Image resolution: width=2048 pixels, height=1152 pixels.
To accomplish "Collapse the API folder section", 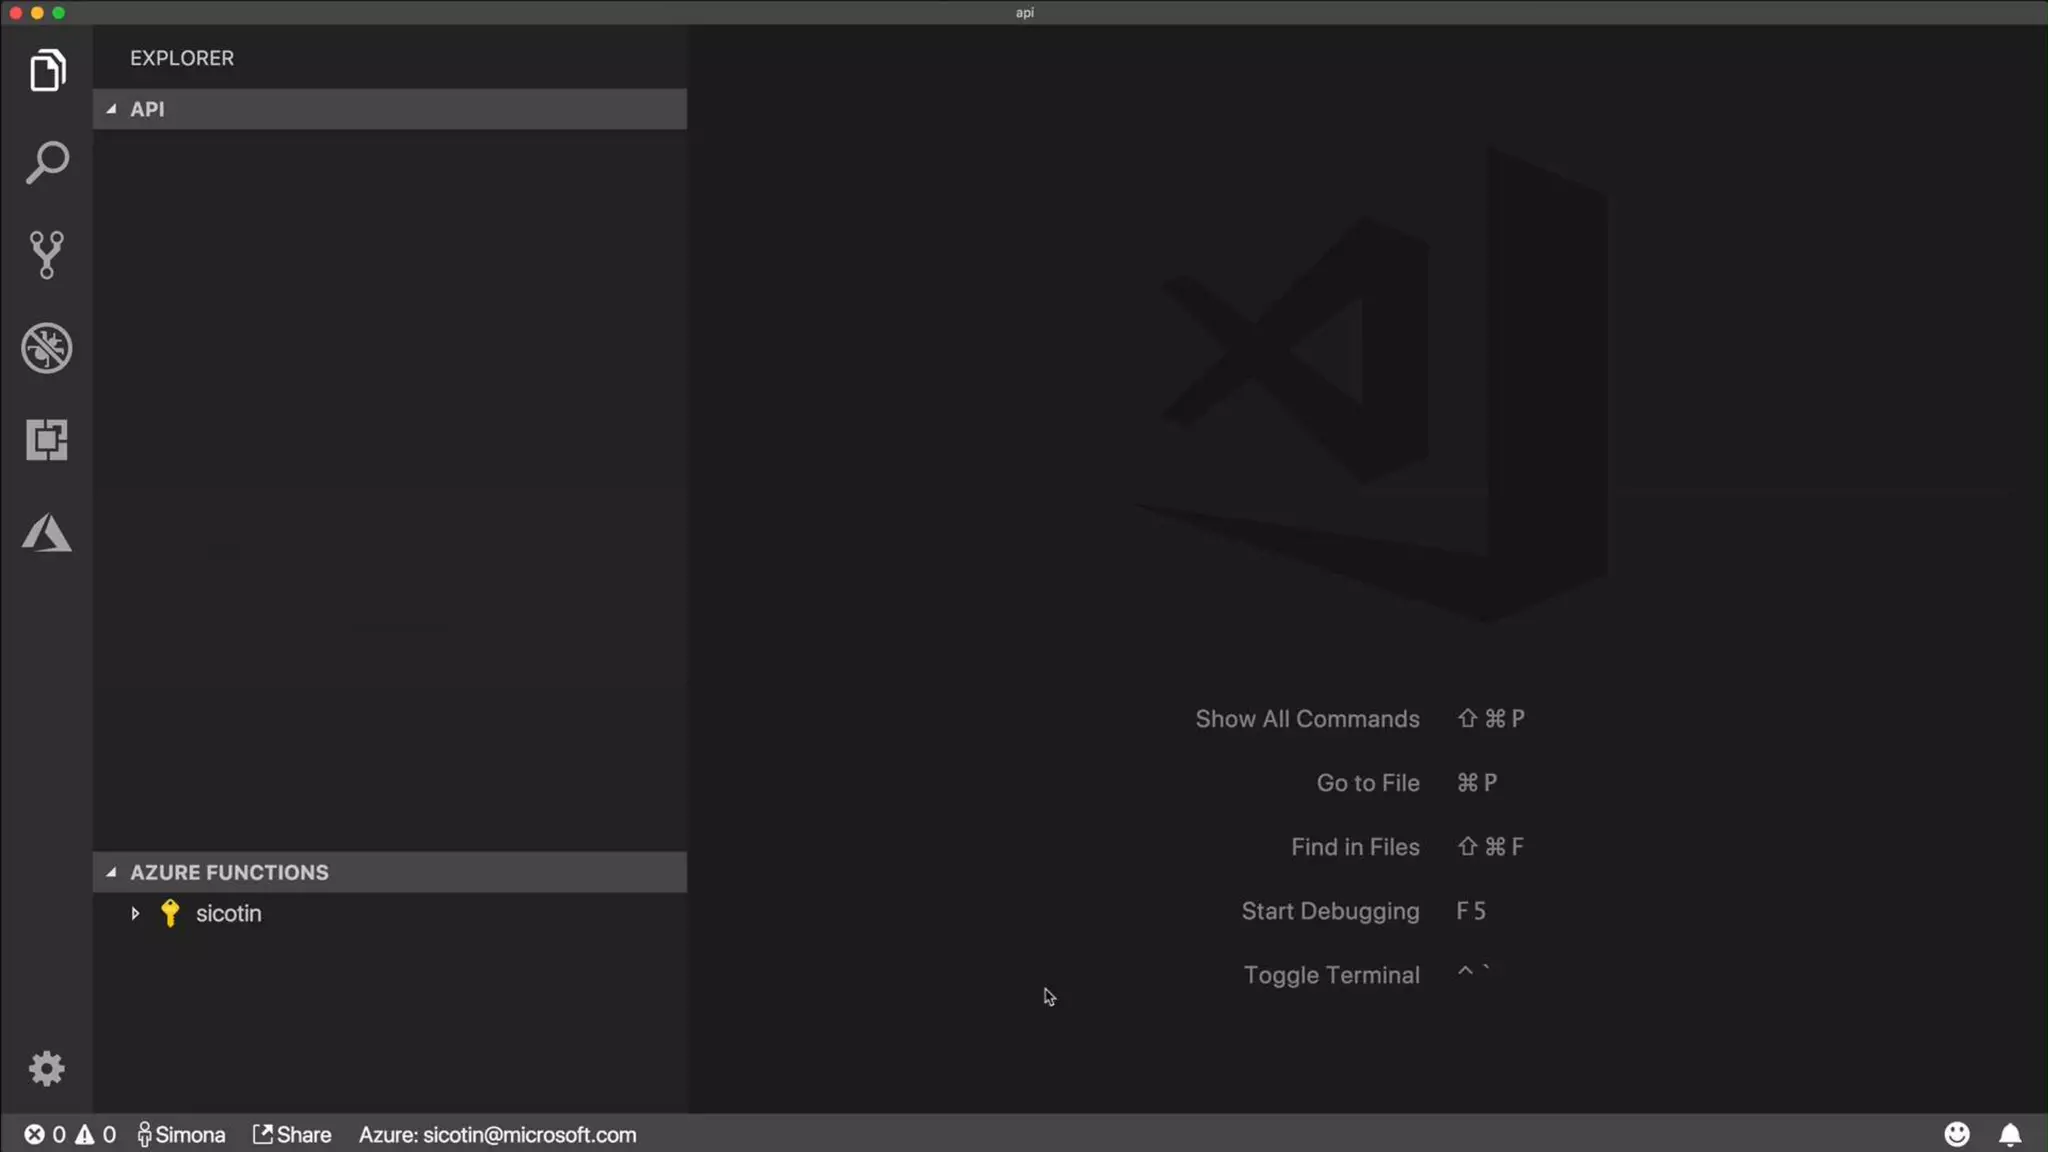I will pos(111,109).
